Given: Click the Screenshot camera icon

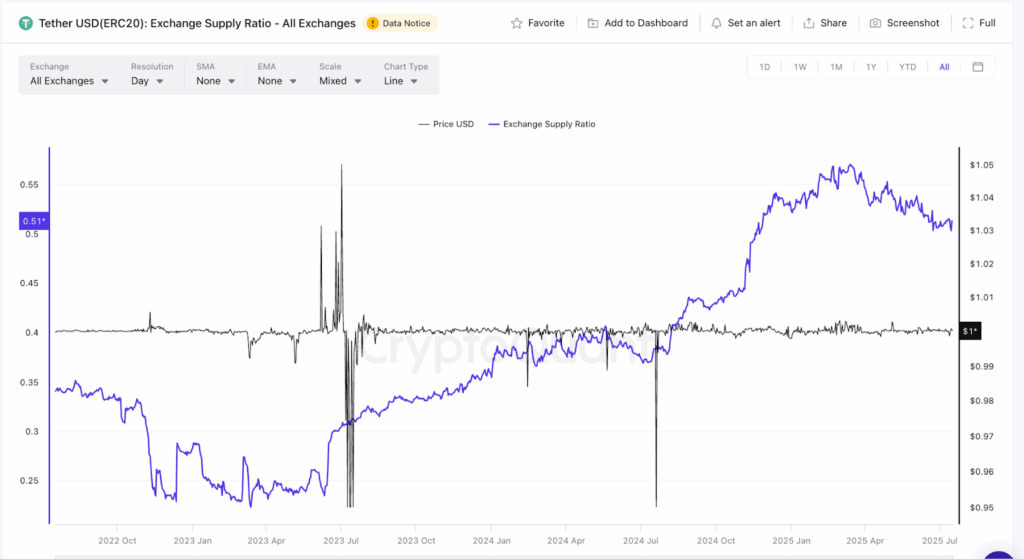Looking at the screenshot, I should click(x=875, y=24).
